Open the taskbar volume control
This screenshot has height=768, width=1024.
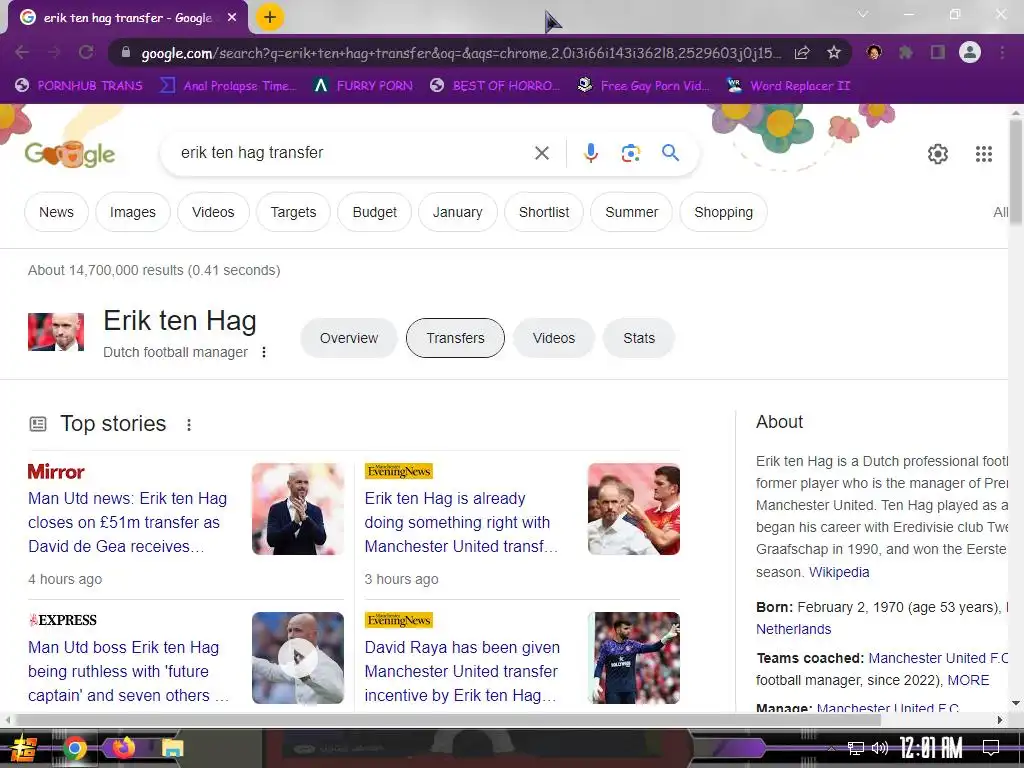[x=880, y=748]
